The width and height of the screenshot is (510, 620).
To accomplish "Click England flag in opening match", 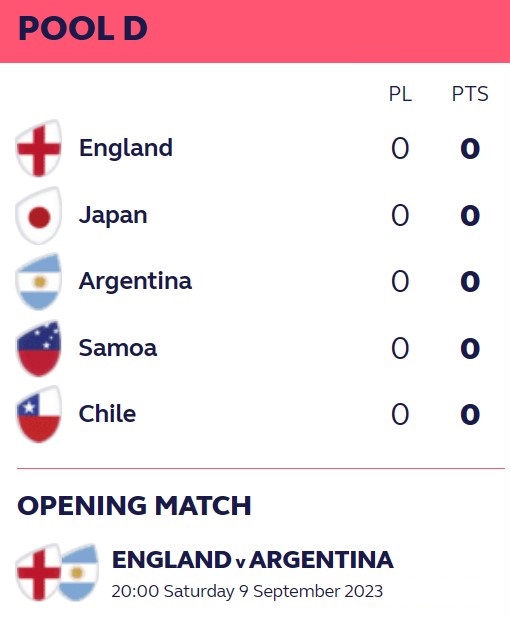I will coord(38,572).
